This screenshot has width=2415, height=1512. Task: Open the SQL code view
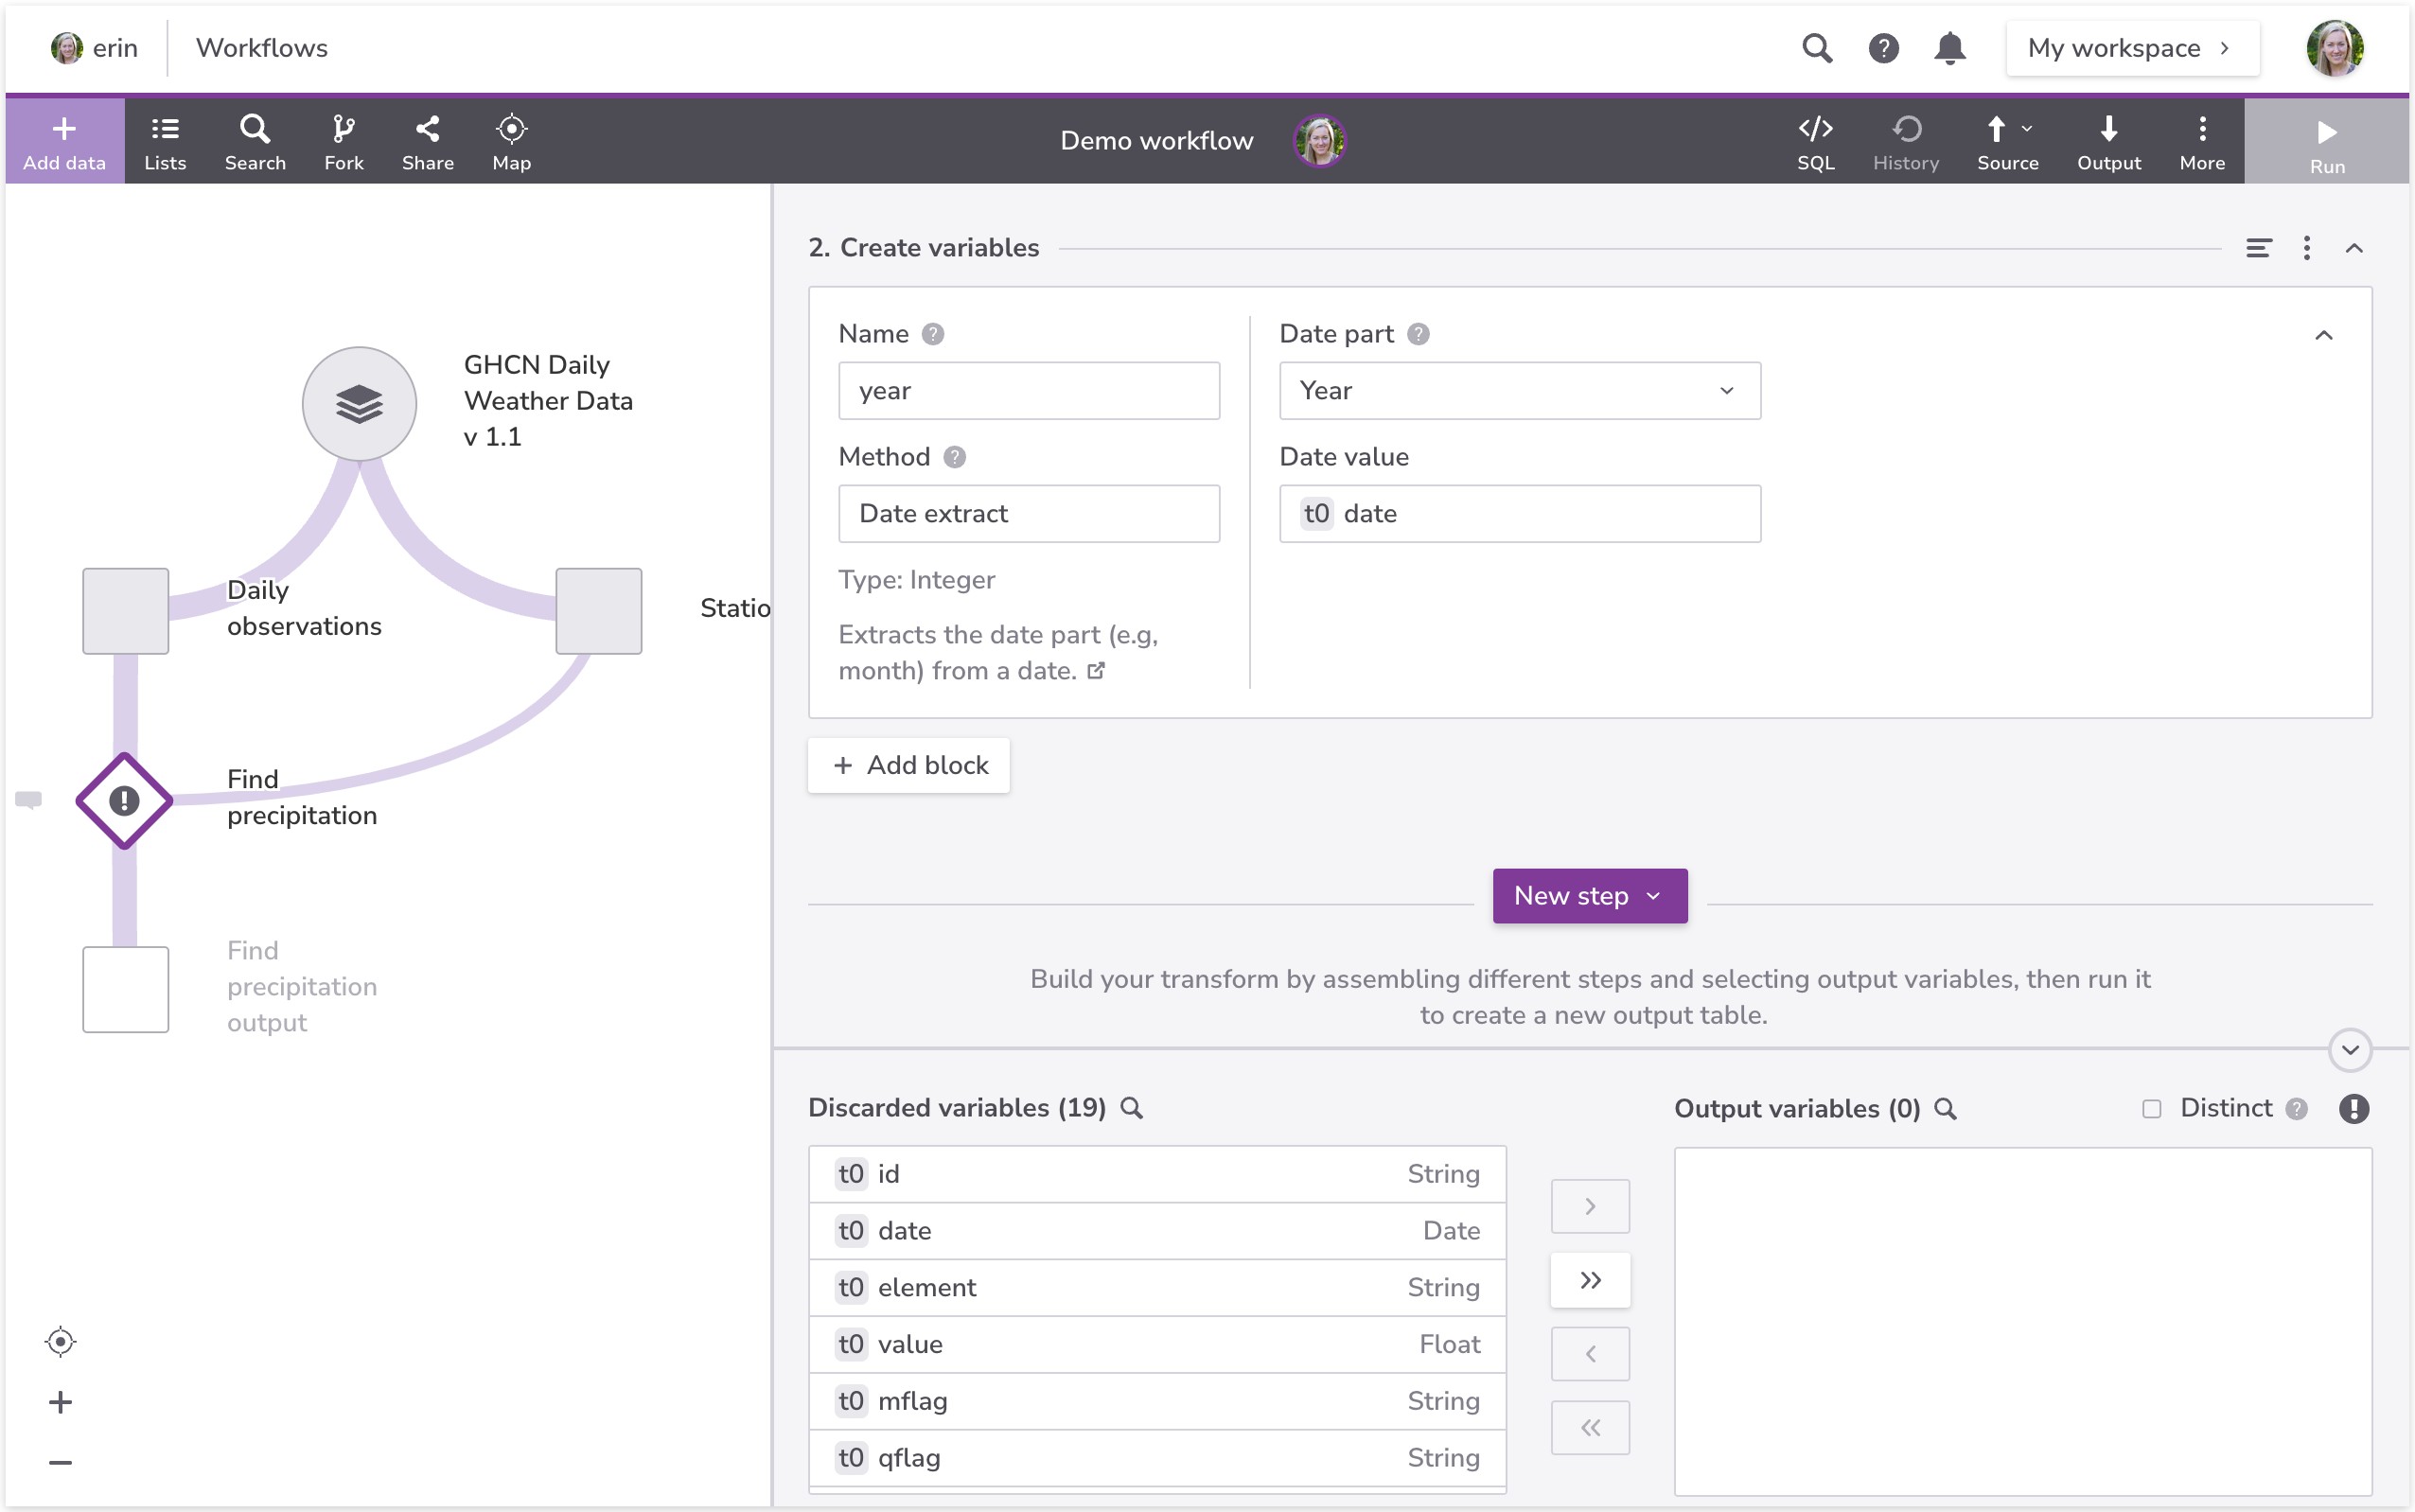click(1815, 141)
